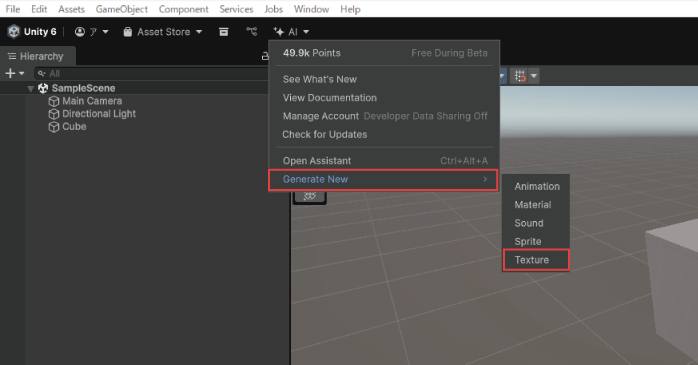Expand the account dropdown arrow
This screenshot has width=698, height=365.
click(106, 32)
